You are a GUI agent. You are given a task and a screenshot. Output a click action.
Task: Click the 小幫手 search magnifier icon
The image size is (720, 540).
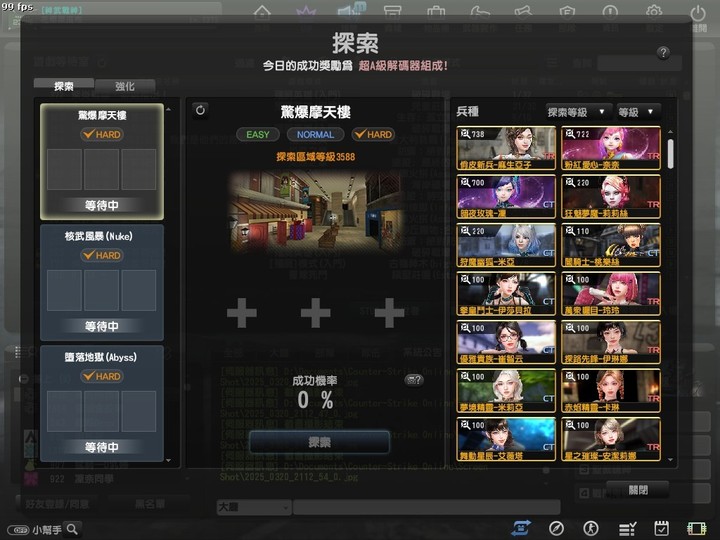[73, 529]
